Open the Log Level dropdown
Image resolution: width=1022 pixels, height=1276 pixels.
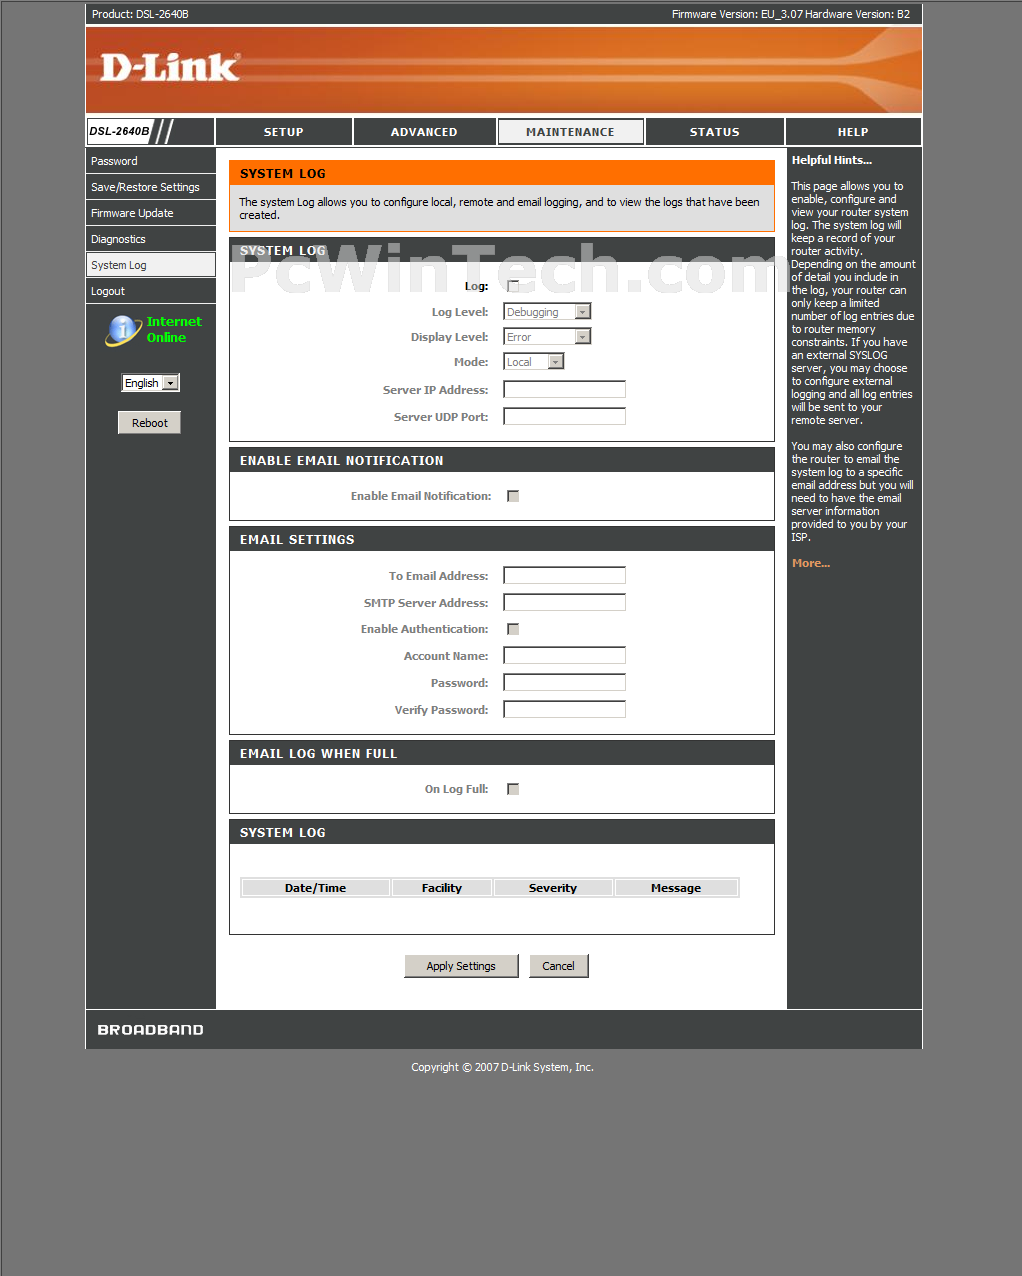[x=547, y=312]
